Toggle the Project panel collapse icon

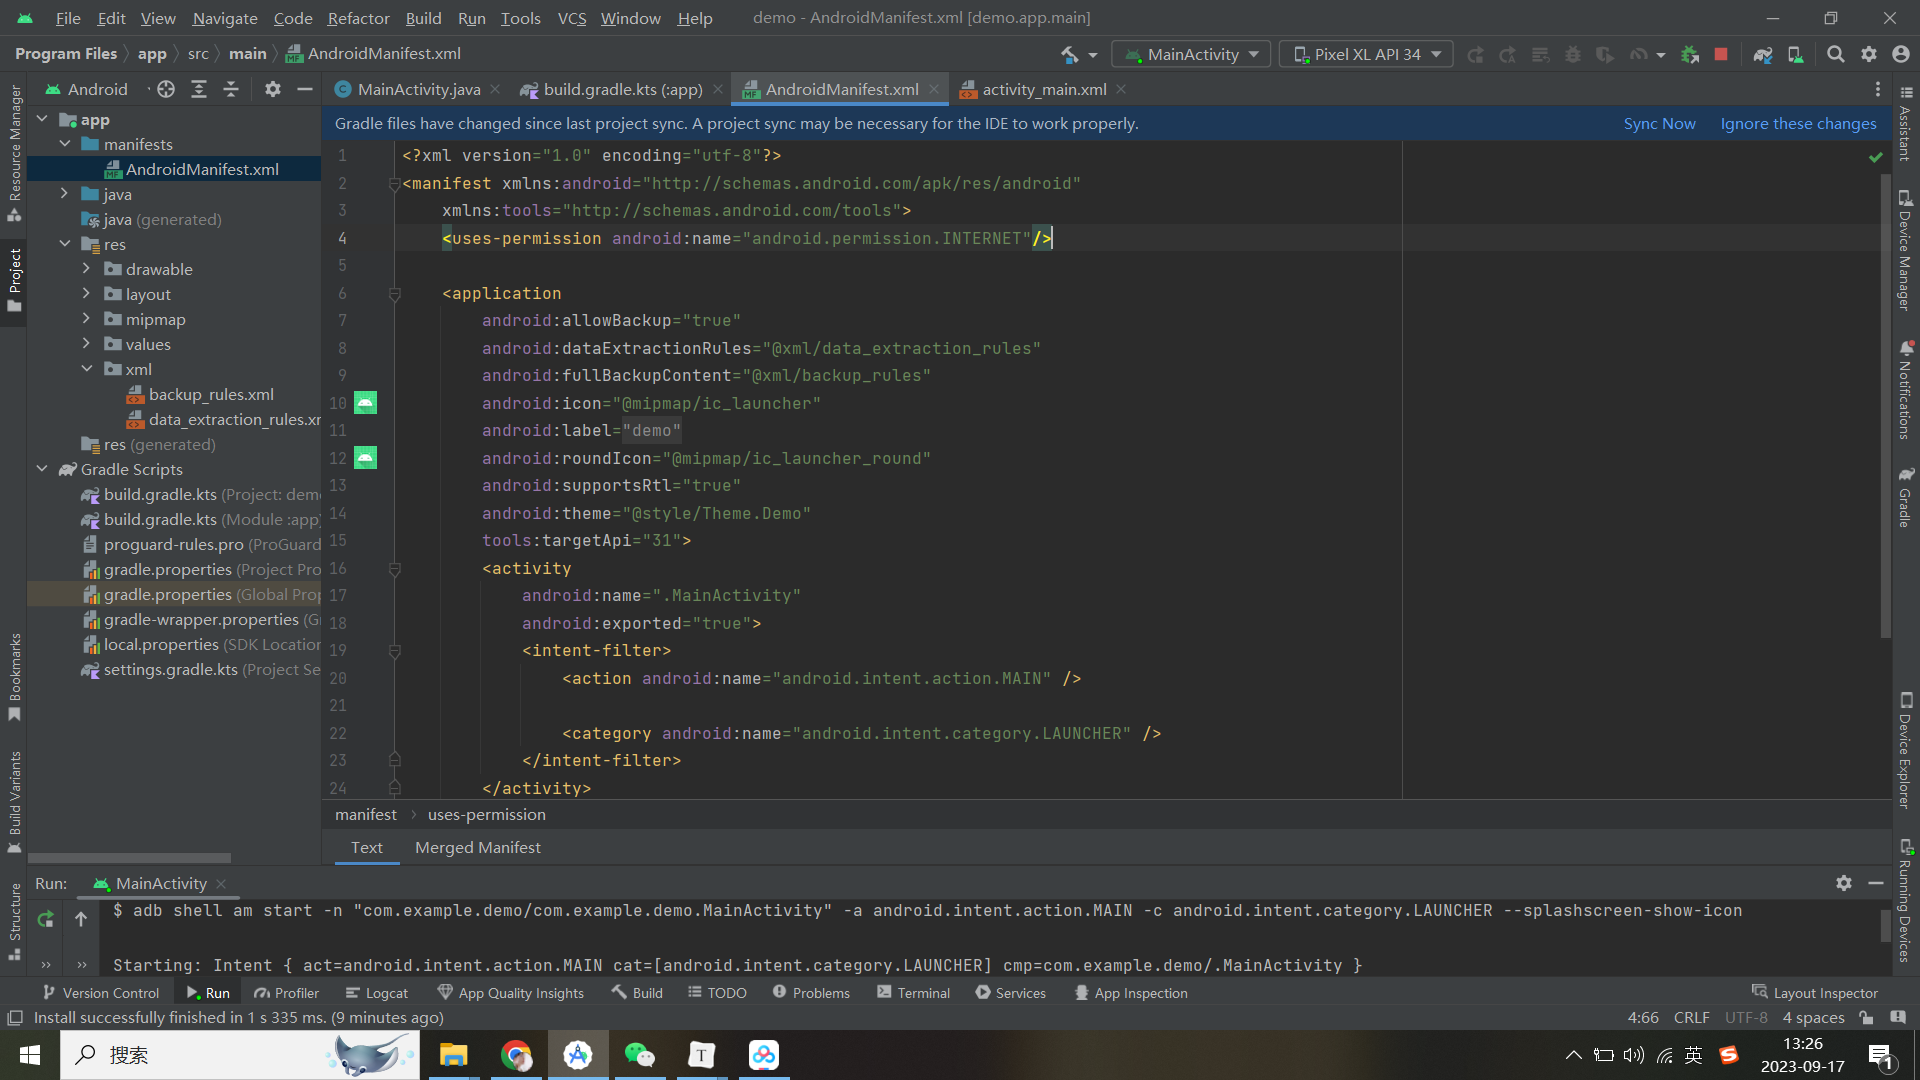pos(305,88)
